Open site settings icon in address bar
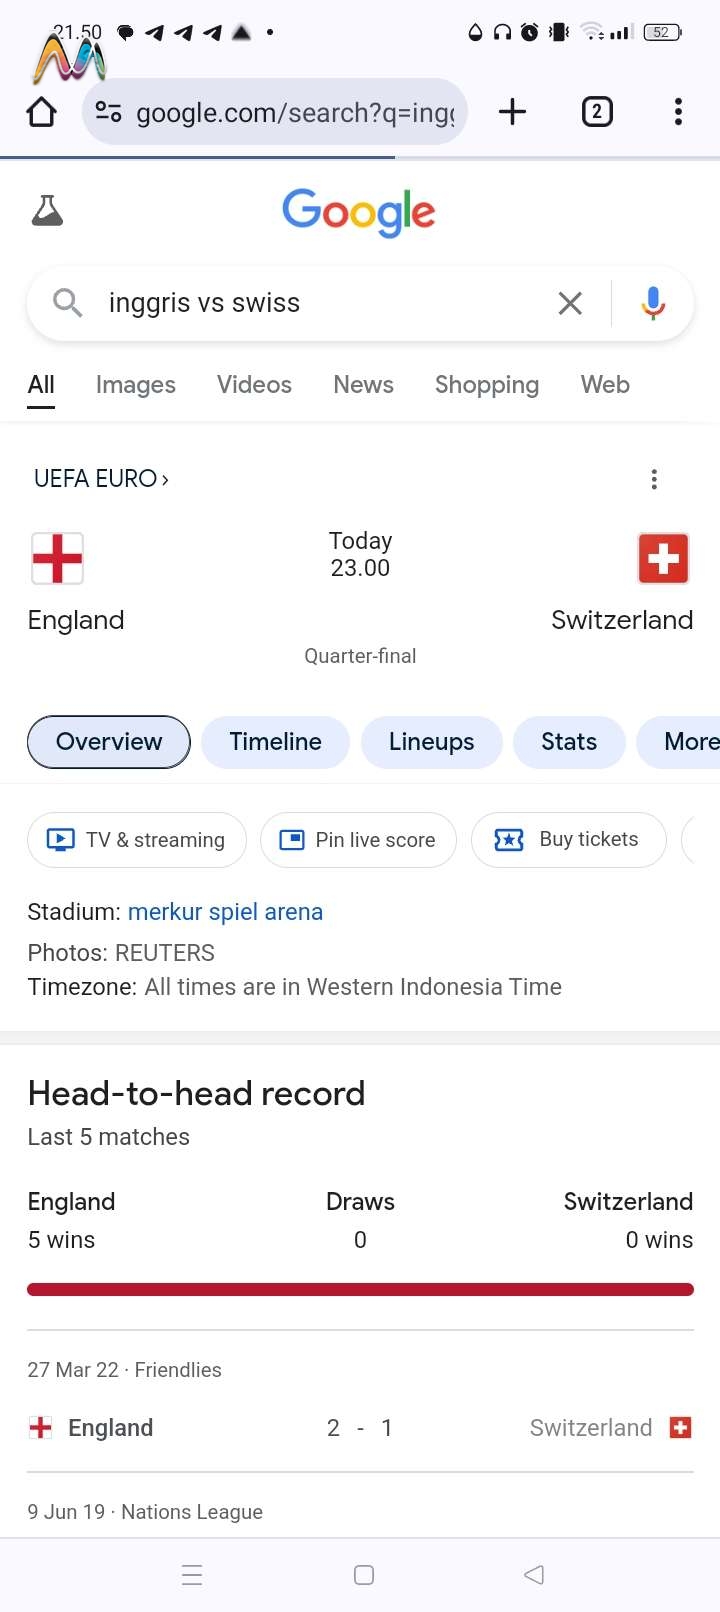This screenshot has width=720, height=1612. click(108, 112)
